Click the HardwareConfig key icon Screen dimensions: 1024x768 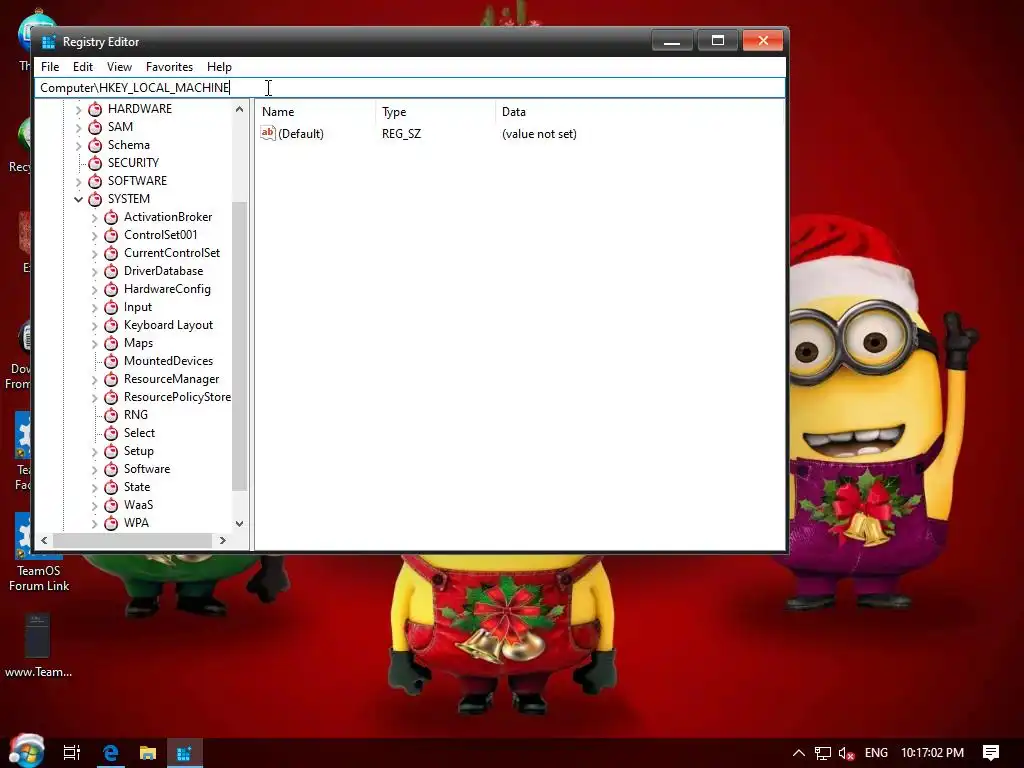click(112, 289)
